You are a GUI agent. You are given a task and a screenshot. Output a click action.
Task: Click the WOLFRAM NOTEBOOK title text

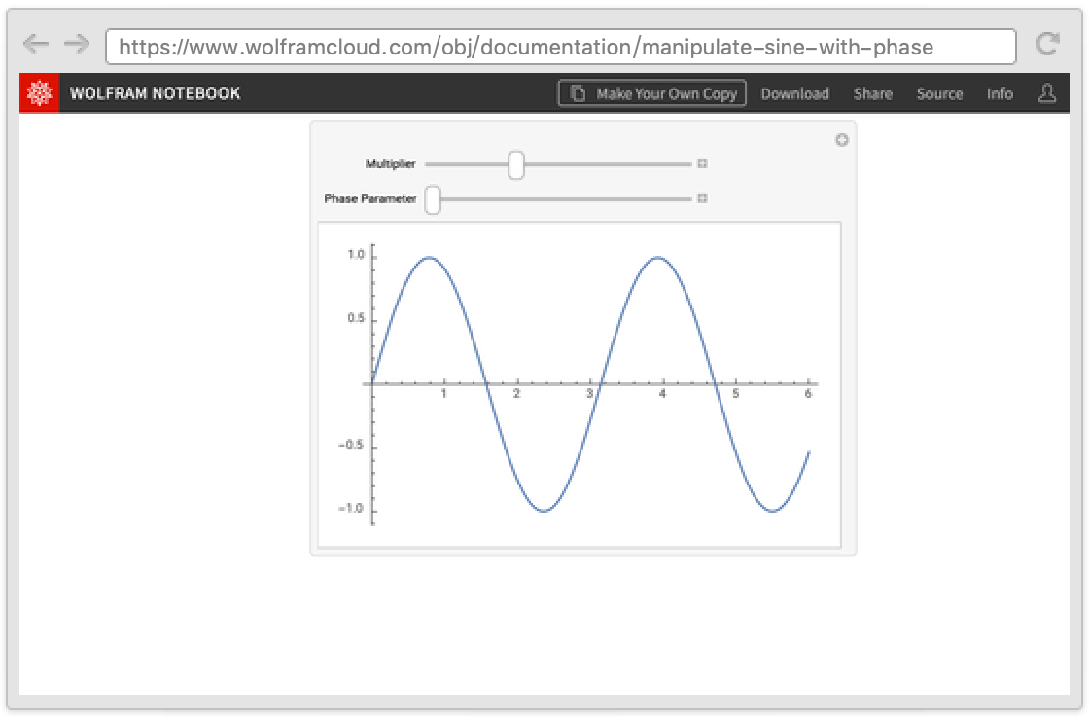[x=155, y=94]
